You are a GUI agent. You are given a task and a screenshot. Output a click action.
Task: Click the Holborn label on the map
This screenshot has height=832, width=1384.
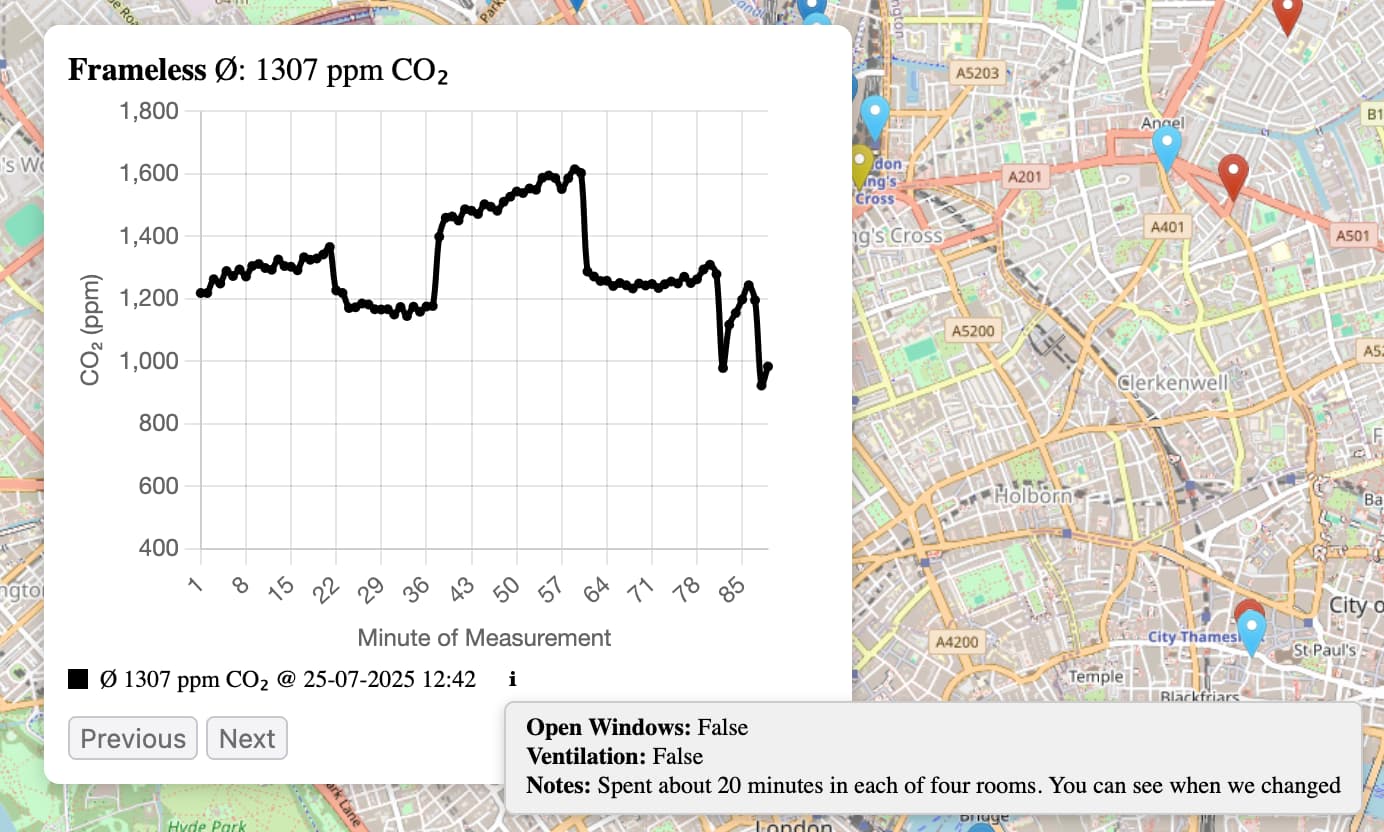click(1033, 495)
